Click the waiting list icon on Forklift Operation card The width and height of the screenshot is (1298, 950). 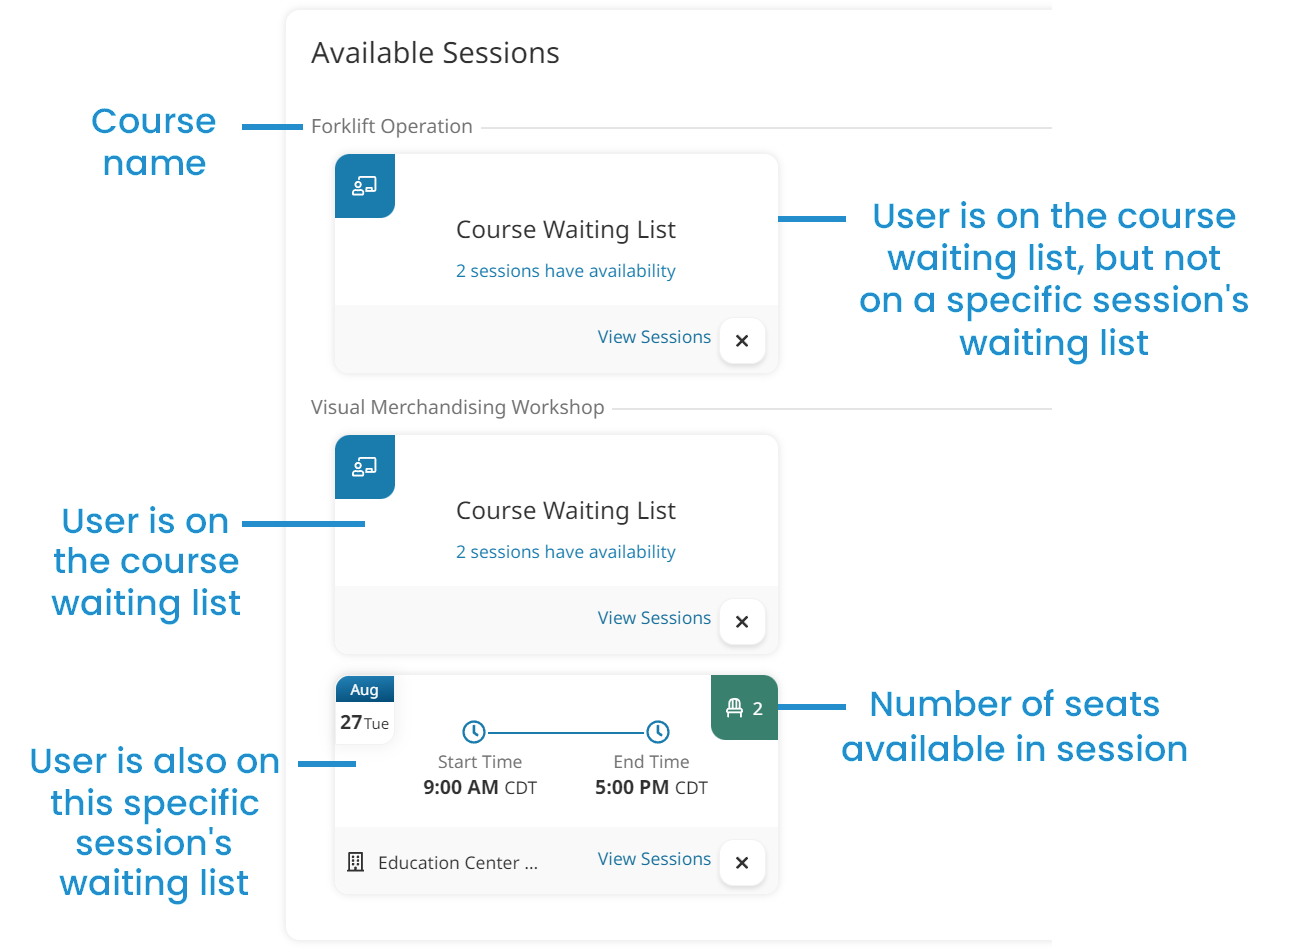pyautogui.click(x=364, y=186)
